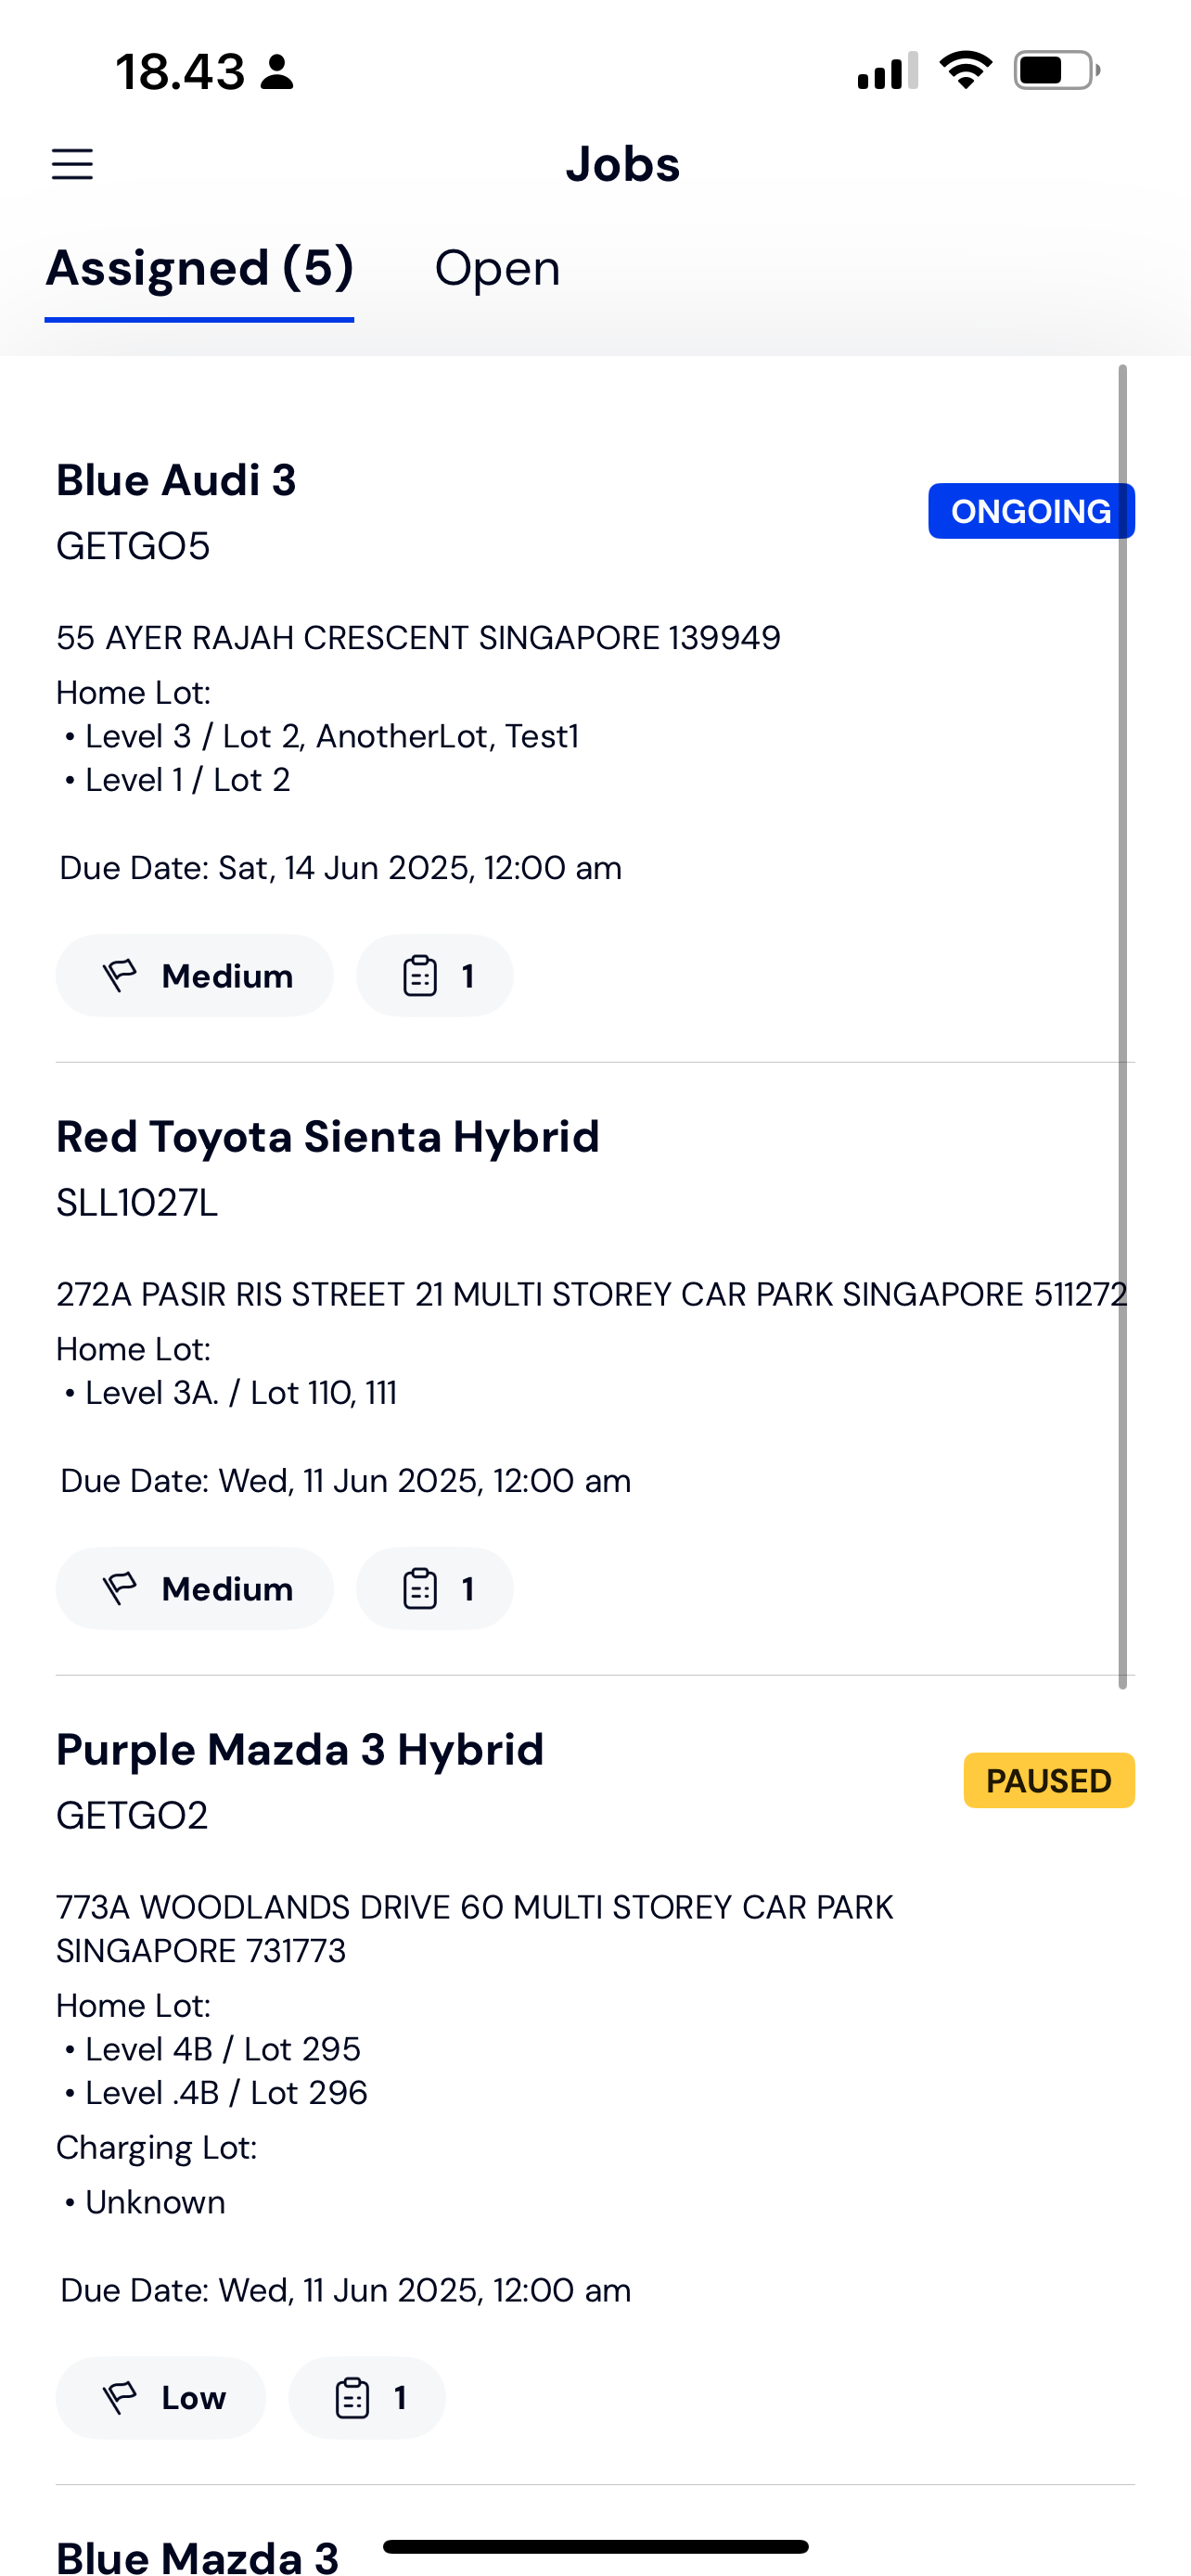Tap the flag icon on Red Toyota Sienta
The height and width of the screenshot is (2576, 1191).
(x=120, y=1589)
